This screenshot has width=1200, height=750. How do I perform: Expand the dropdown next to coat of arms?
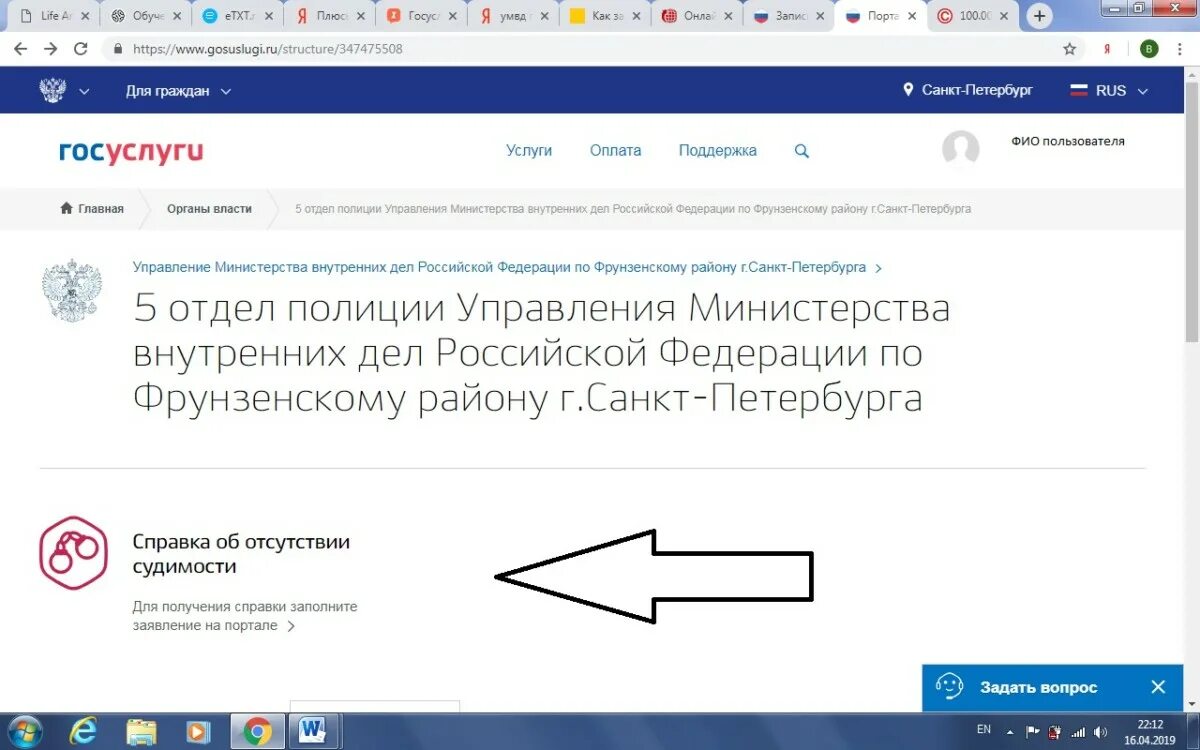pyautogui.click(x=83, y=91)
